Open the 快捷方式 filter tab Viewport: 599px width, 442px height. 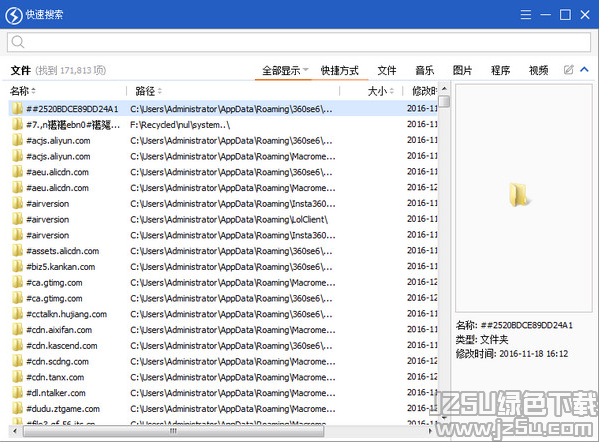340,70
